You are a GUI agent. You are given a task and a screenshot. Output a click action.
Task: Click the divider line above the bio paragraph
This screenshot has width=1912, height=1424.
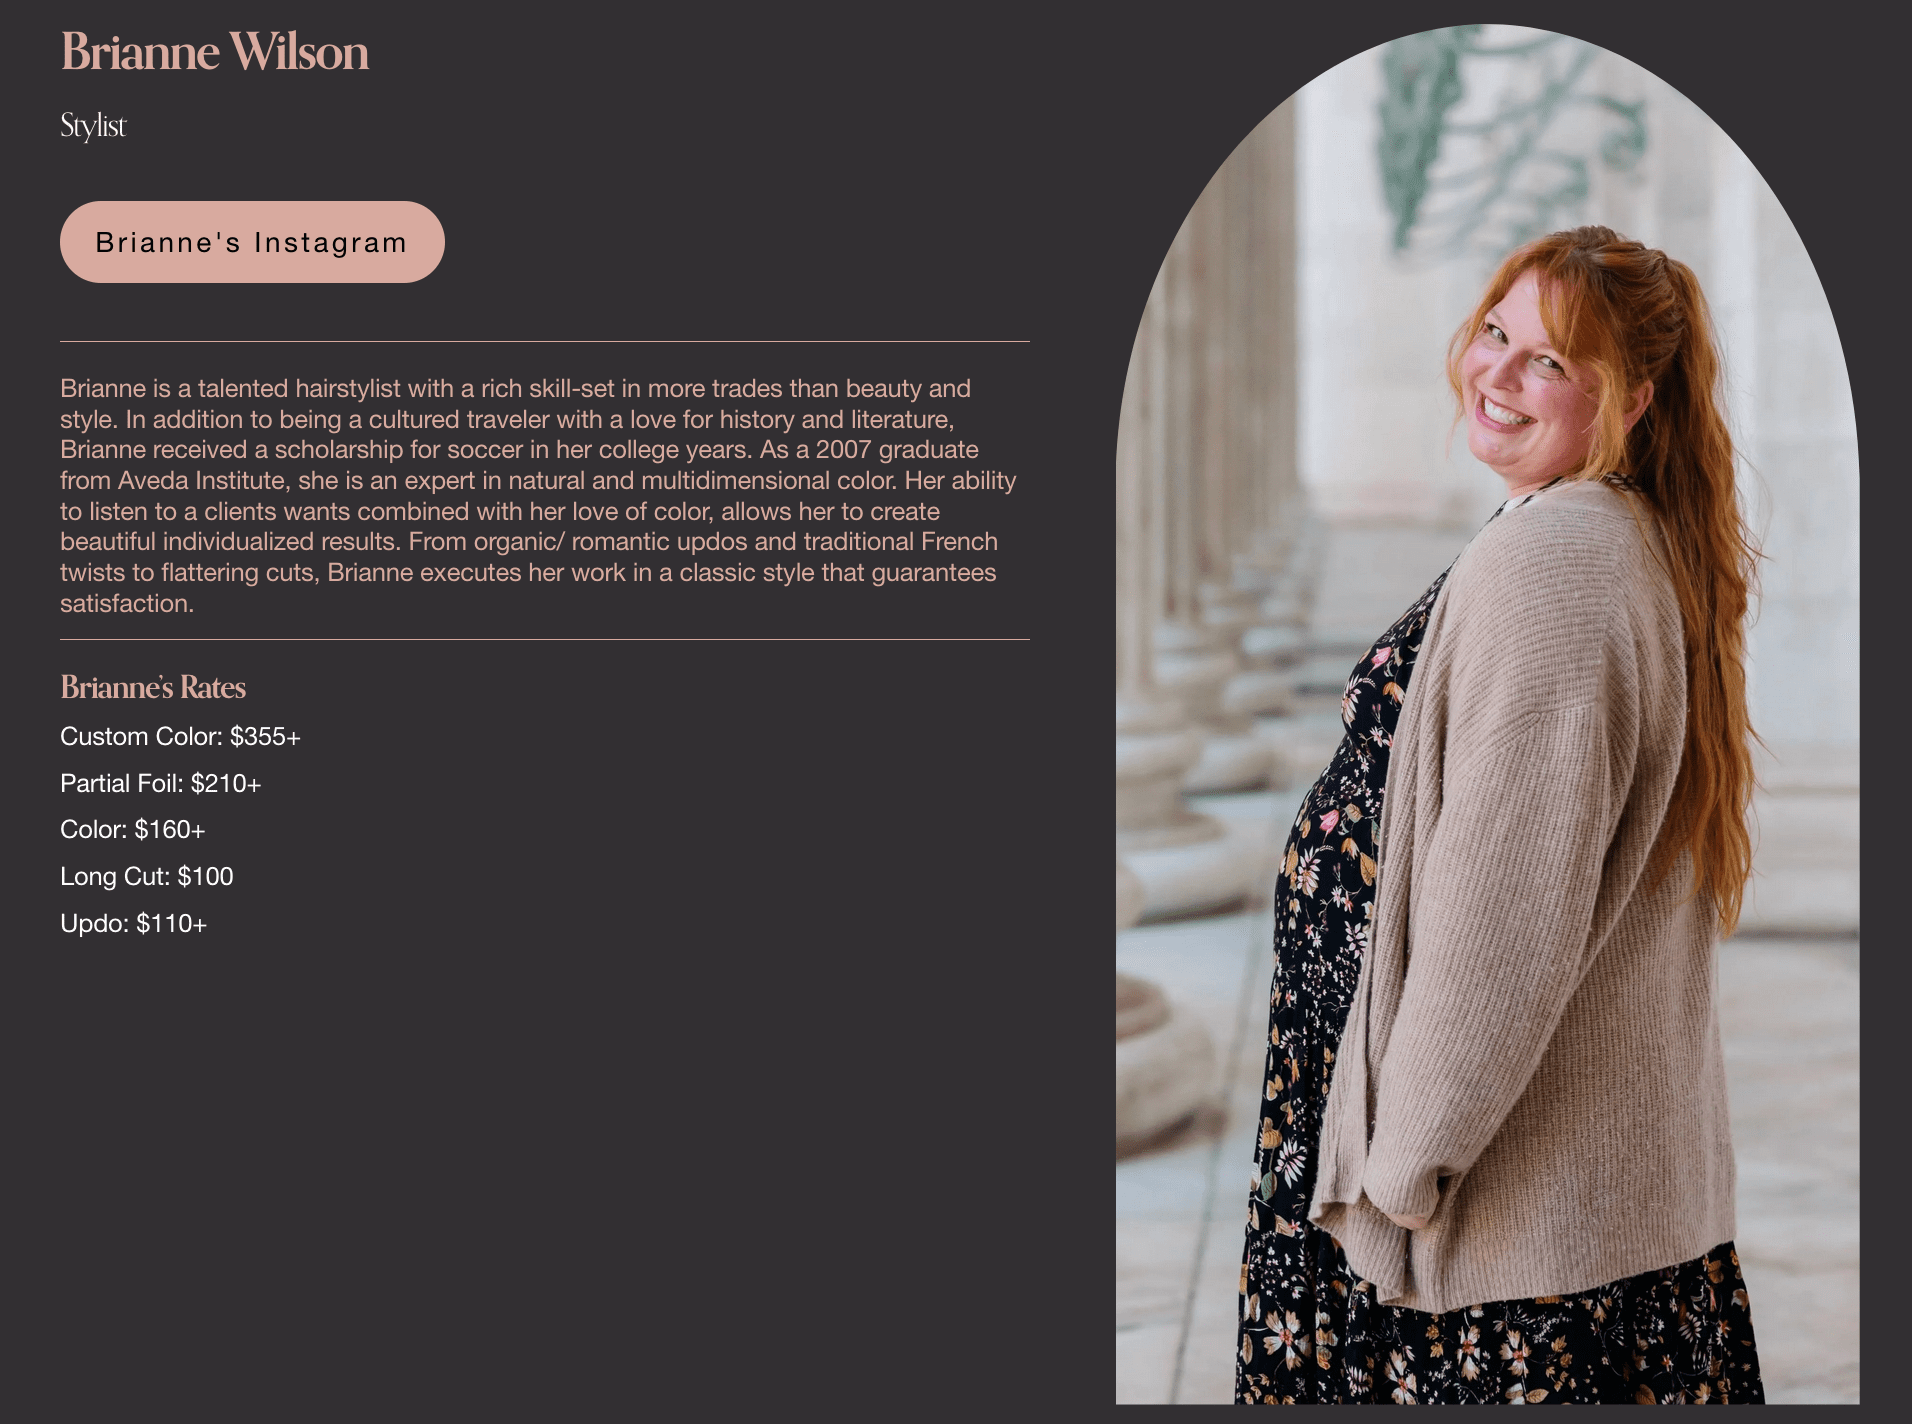coord(545,342)
